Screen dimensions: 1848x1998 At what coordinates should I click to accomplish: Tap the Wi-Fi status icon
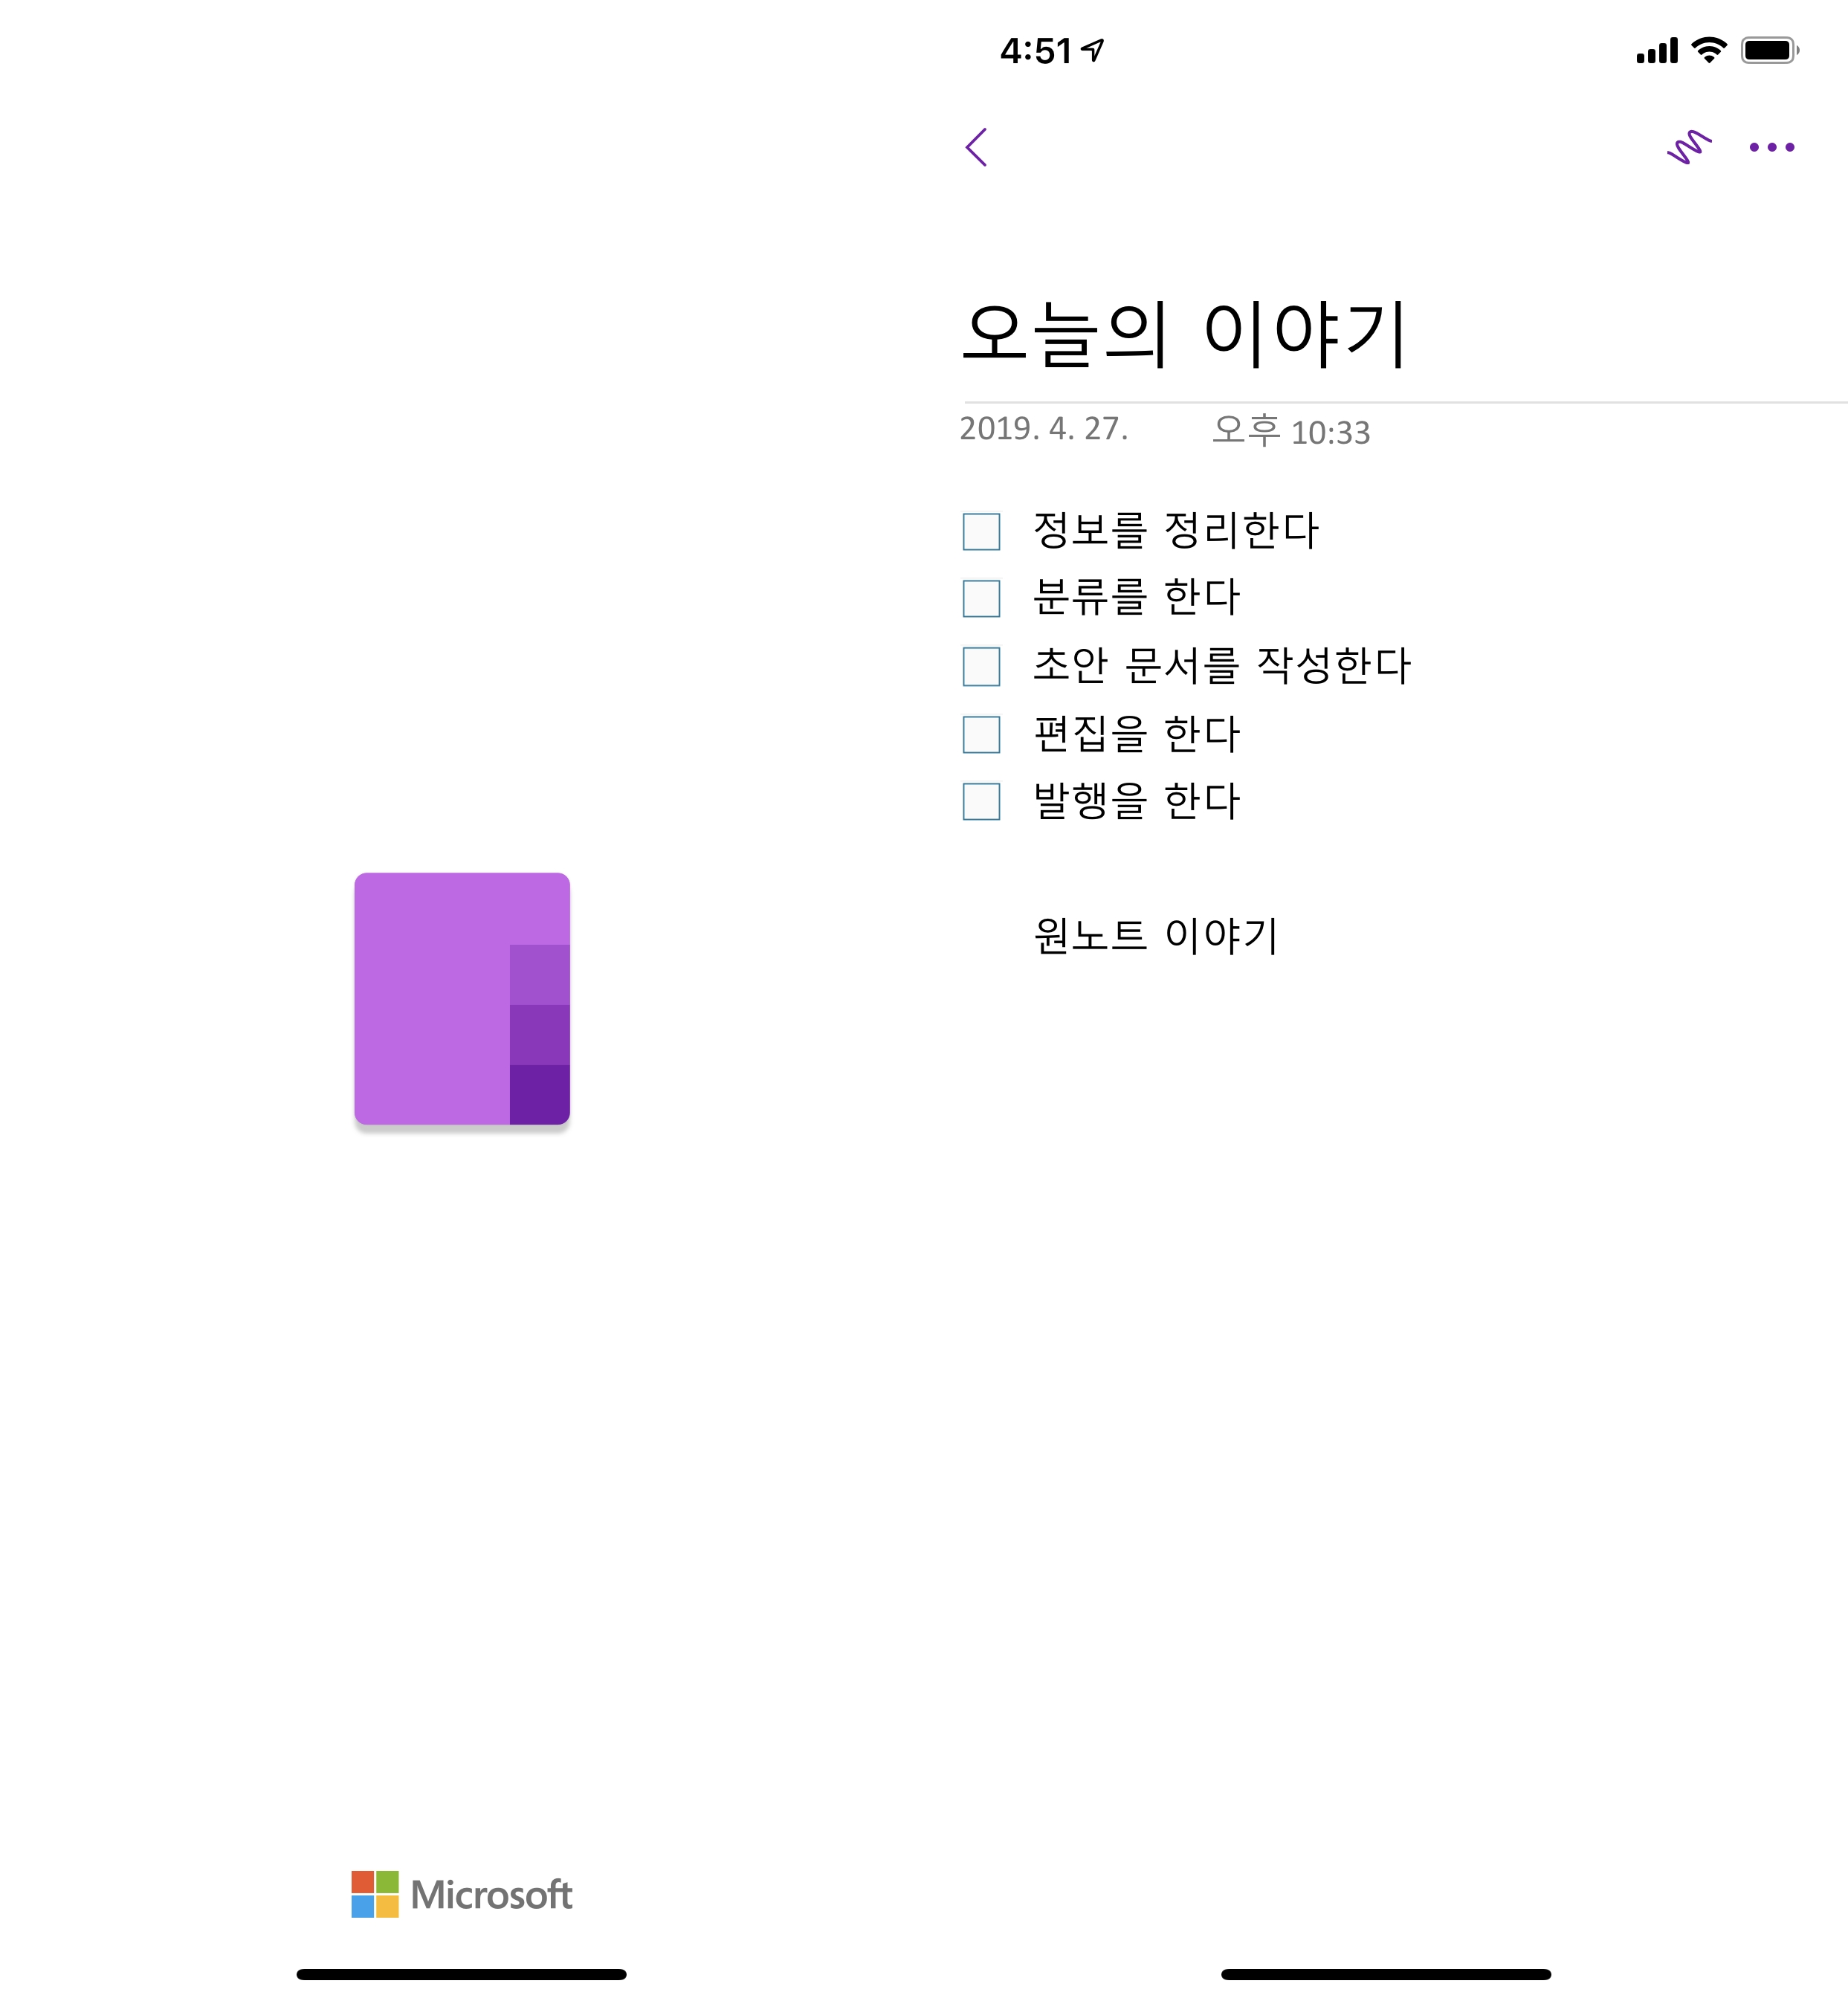point(1709,50)
